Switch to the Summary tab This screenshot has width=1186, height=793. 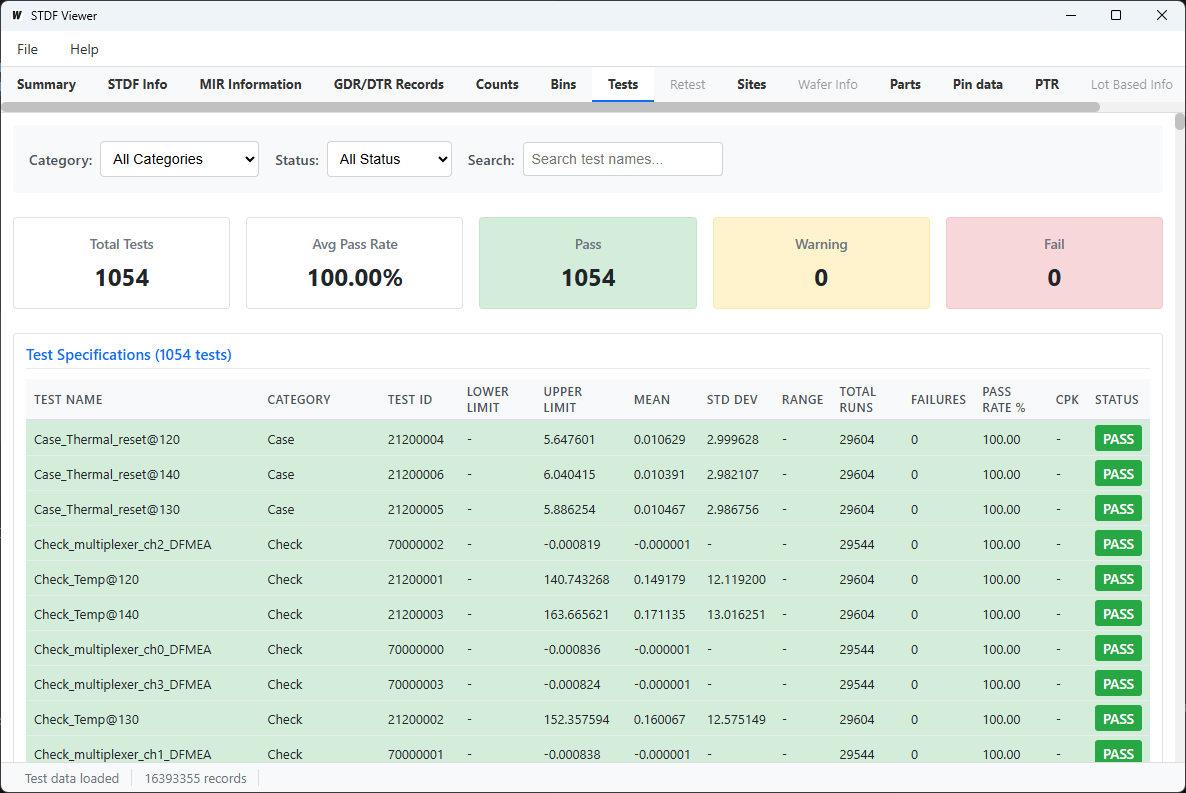pyautogui.click(x=46, y=85)
